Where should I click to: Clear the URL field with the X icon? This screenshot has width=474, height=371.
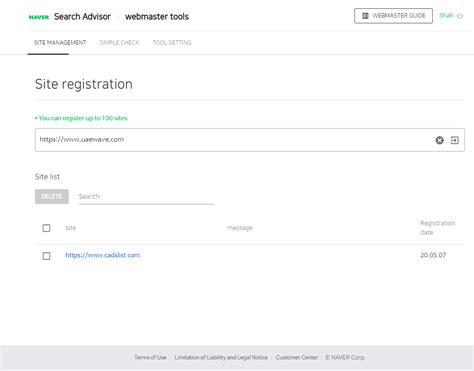point(439,140)
